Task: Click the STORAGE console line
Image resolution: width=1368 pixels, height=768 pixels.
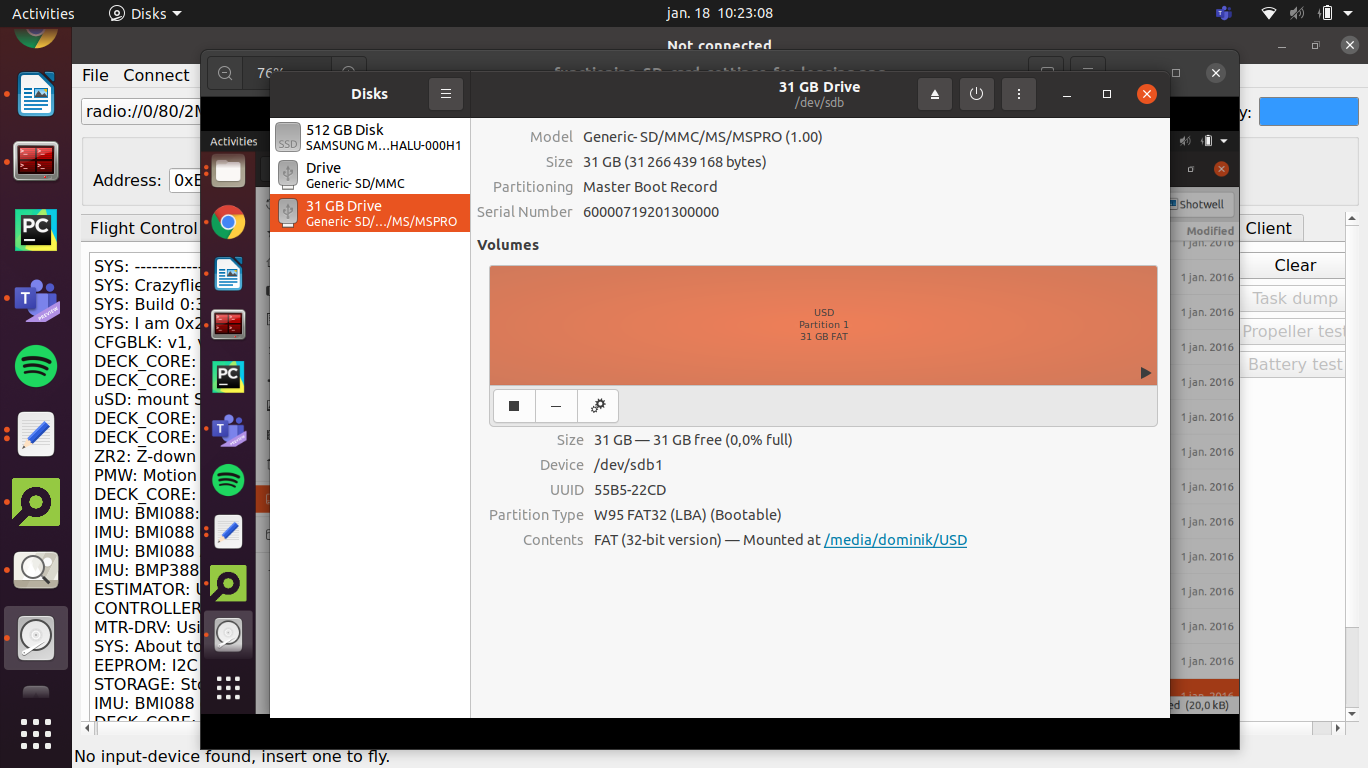Action: [x=145, y=684]
